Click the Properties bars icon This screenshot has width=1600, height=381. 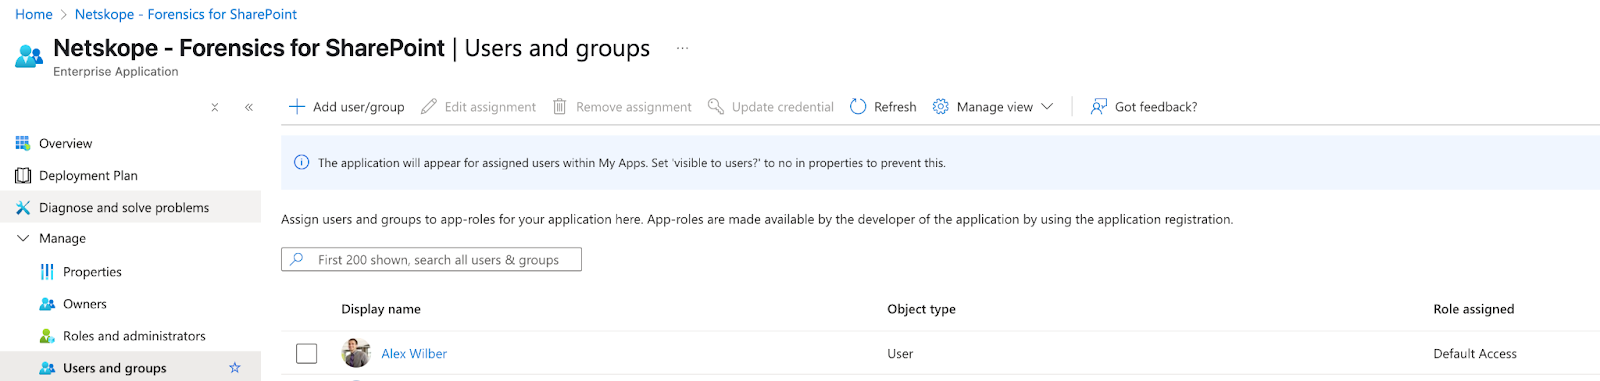coord(47,271)
